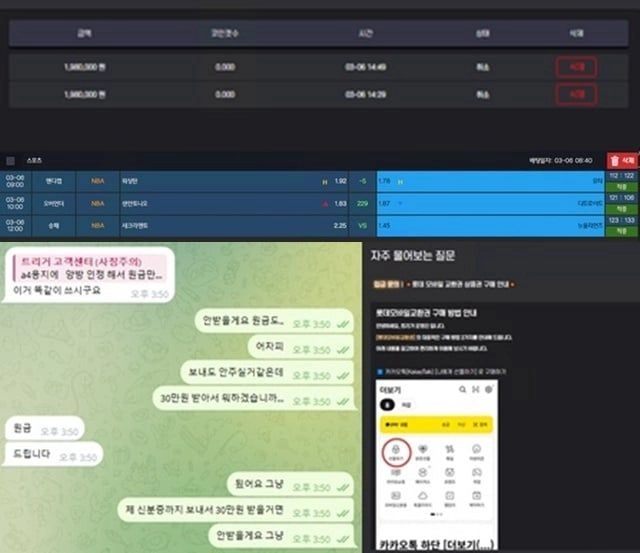This screenshot has height=553, width=640.
Task: Expand the Lotte mobile voucher FAQ entry
Action: (x=444, y=284)
